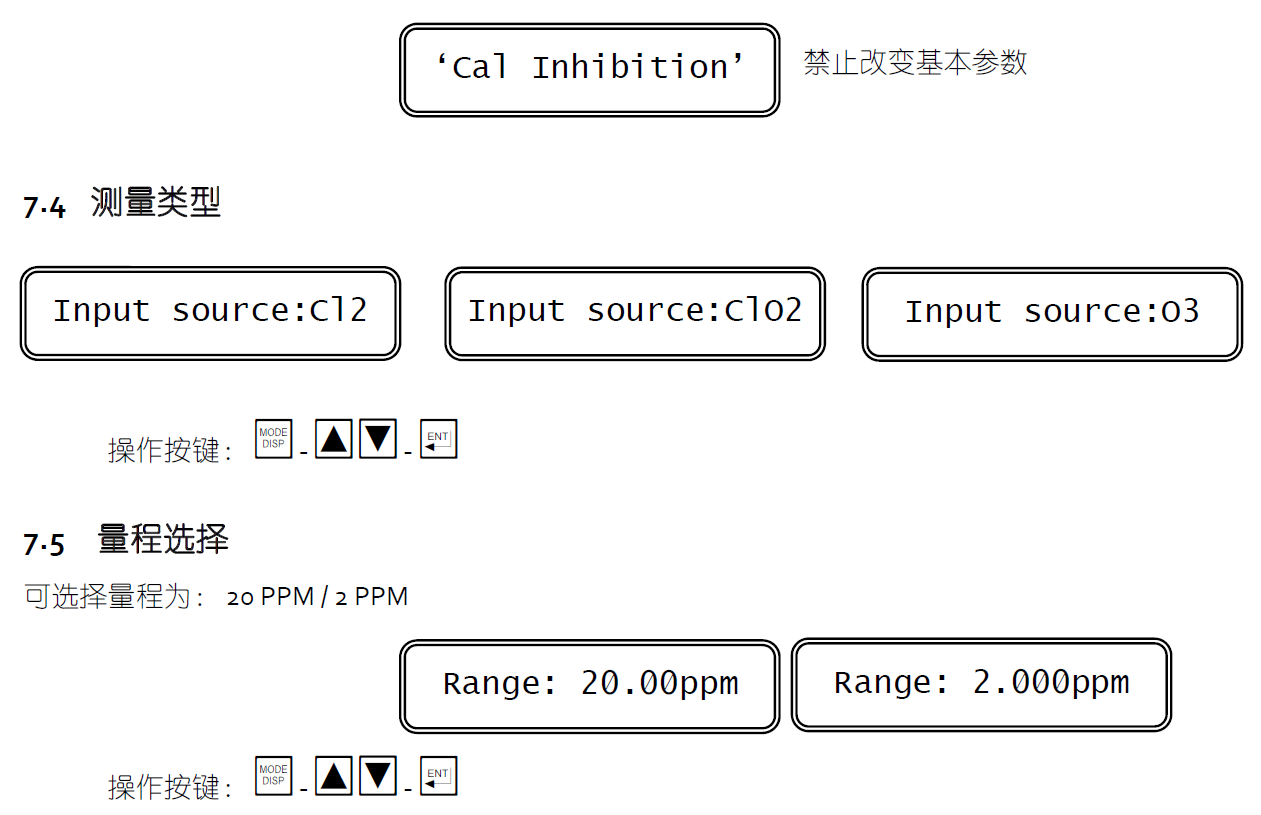1261x815 pixels.
Task: Click the 操作按键 label under 测量类型
Action: (168, 450)
